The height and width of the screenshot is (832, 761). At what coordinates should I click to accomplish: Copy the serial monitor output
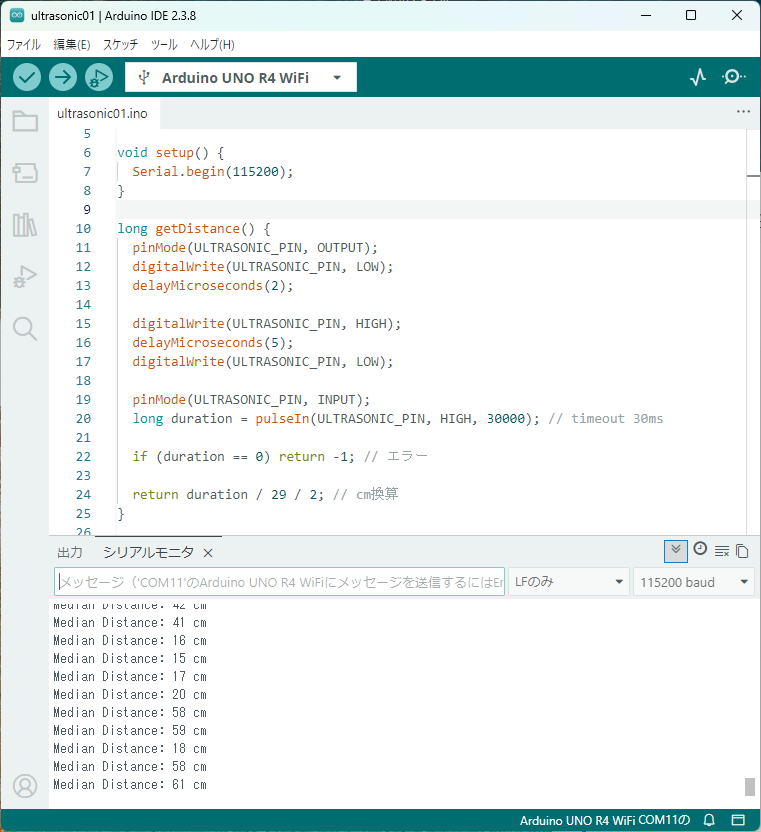point(742,551)
